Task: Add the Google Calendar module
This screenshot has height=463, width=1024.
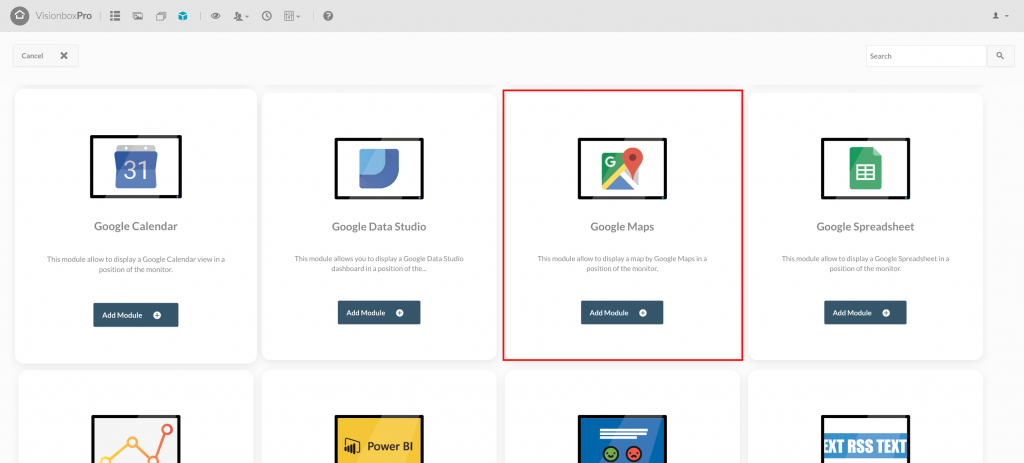Action: 136,315
